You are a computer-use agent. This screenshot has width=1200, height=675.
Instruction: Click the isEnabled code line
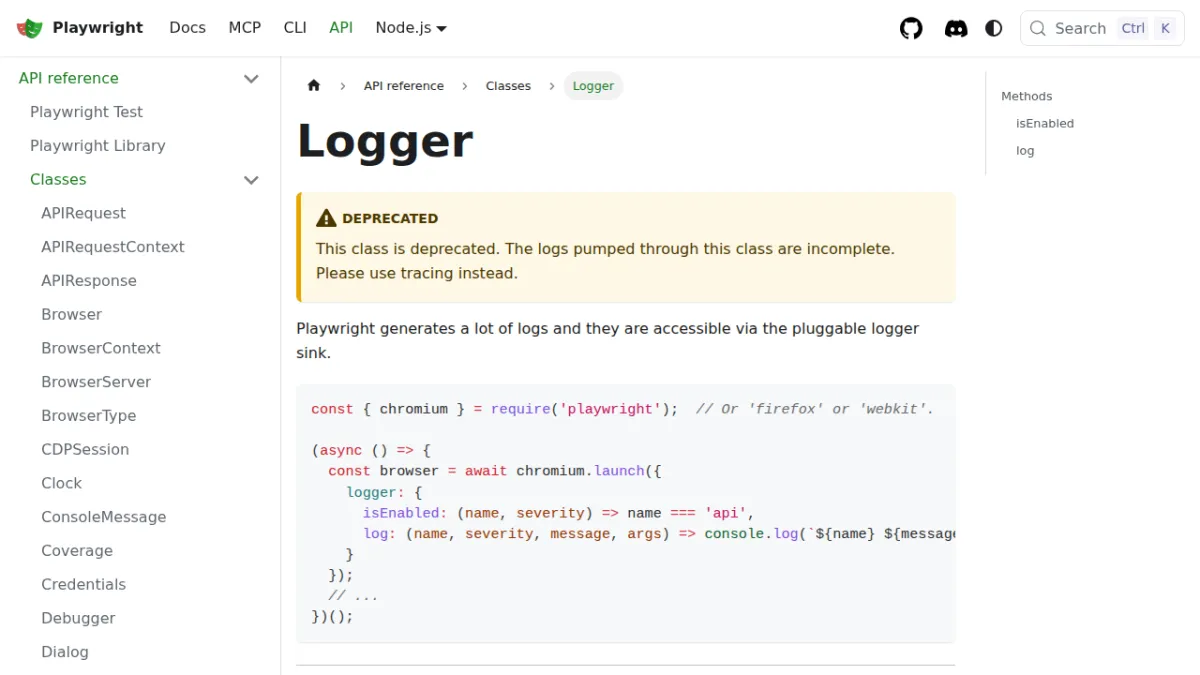coord(558,513)
